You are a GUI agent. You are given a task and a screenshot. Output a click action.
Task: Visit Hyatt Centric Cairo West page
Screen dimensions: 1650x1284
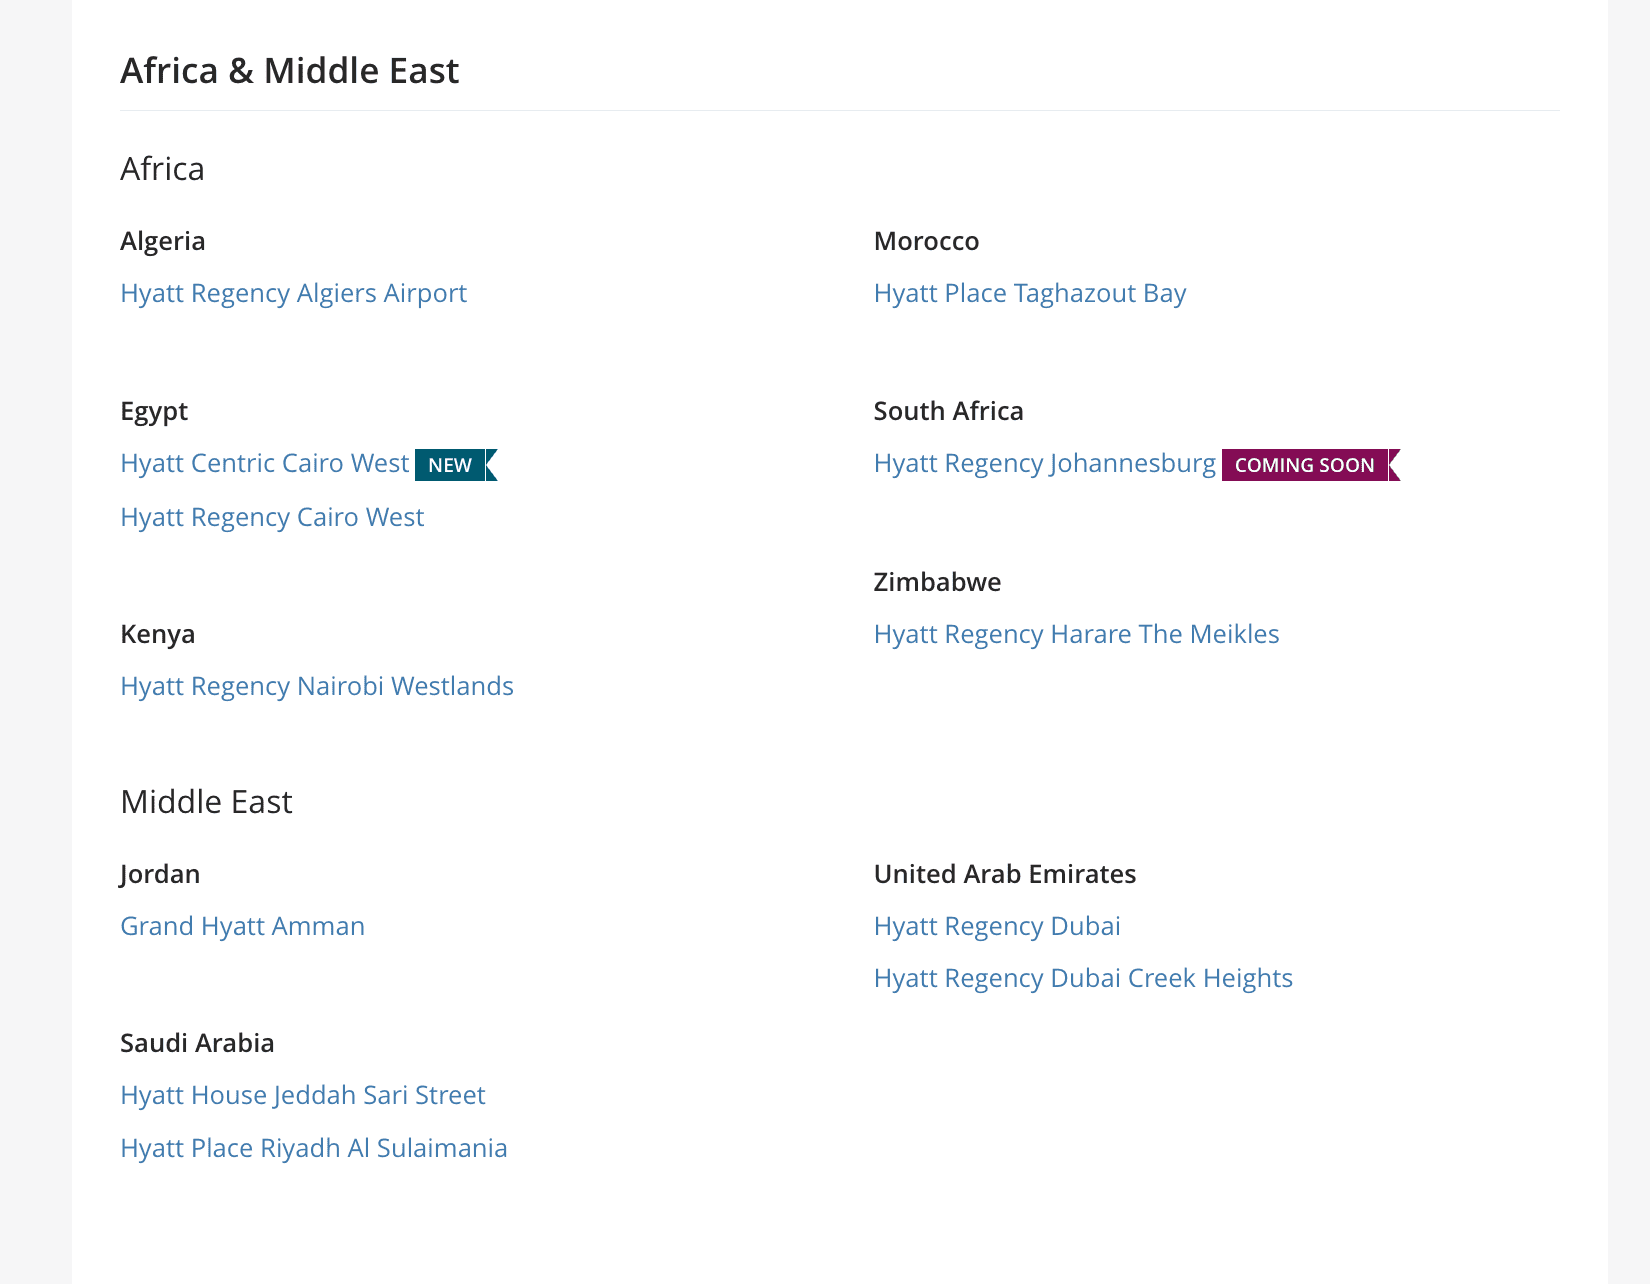(265, 463)
